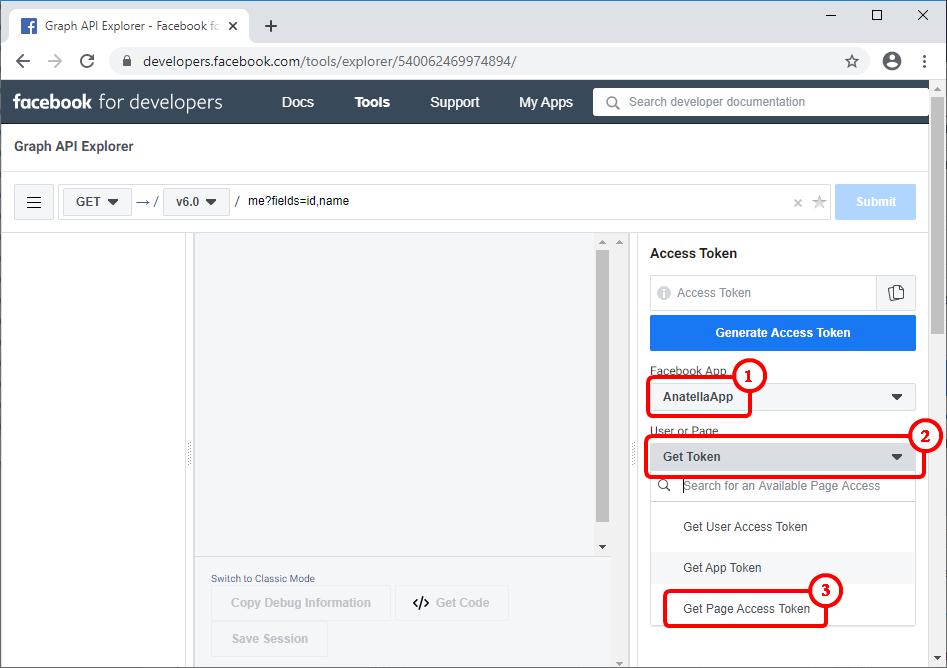Open My Apps menu

(x=546, y=102)
